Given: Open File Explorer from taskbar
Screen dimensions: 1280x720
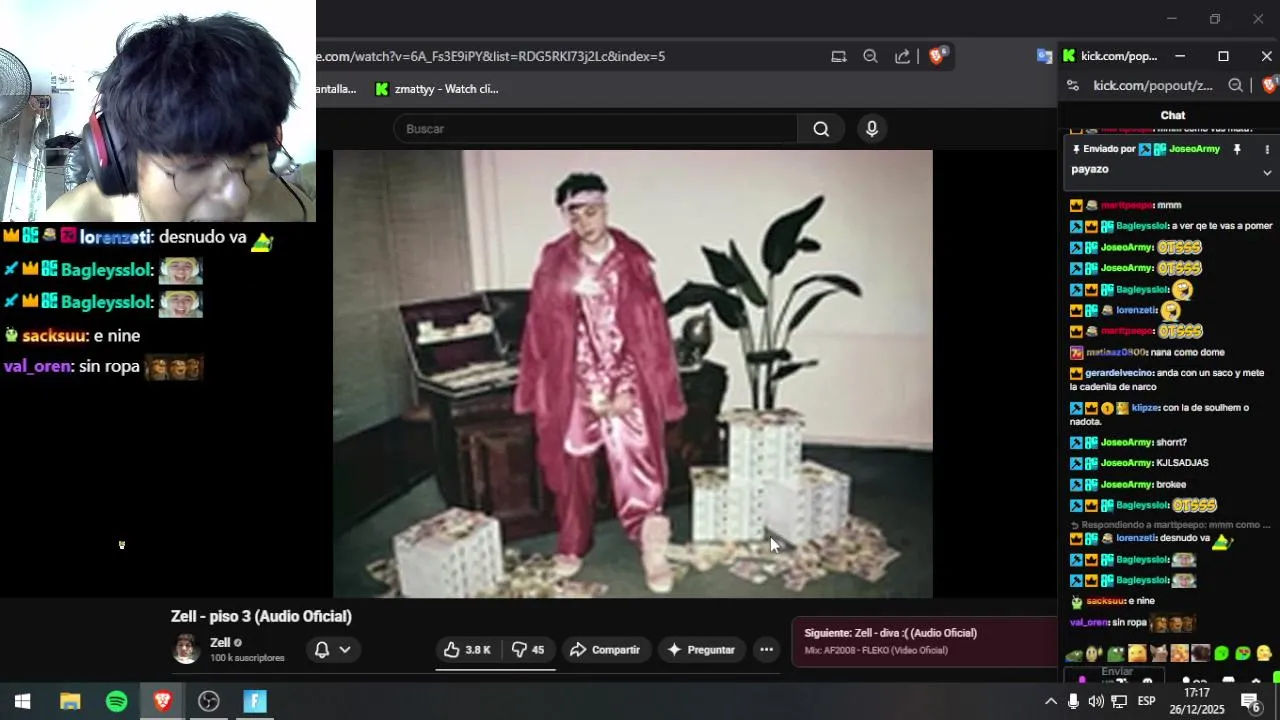Looking at the screenshot, I should coord(70,702).
